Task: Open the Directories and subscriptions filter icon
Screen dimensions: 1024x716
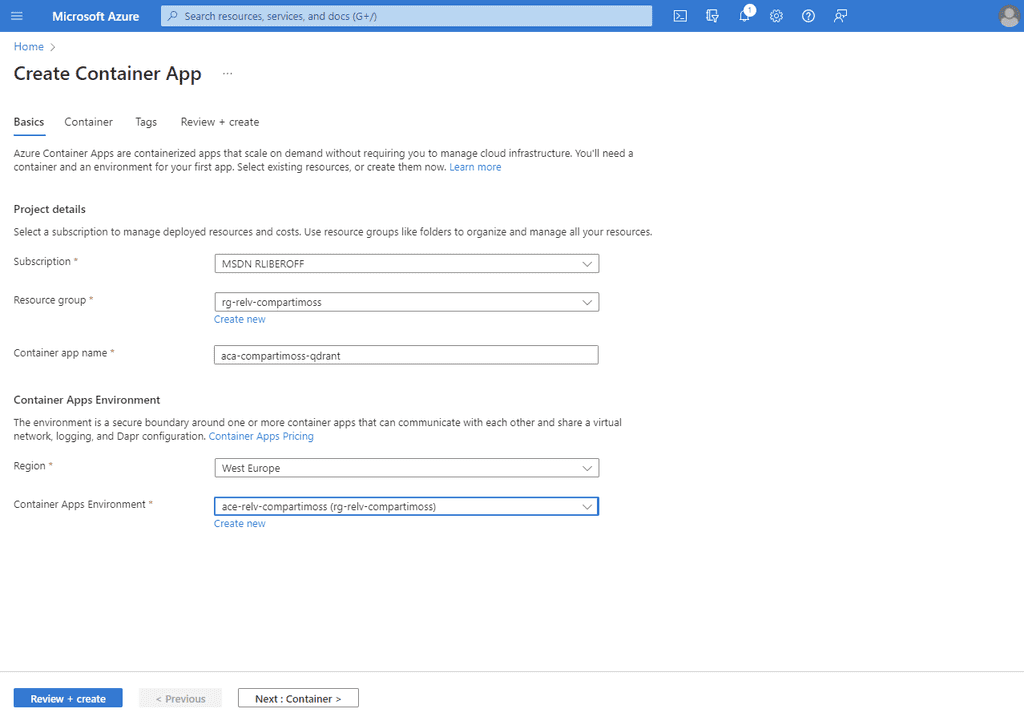Action: [x=712, y=16]
